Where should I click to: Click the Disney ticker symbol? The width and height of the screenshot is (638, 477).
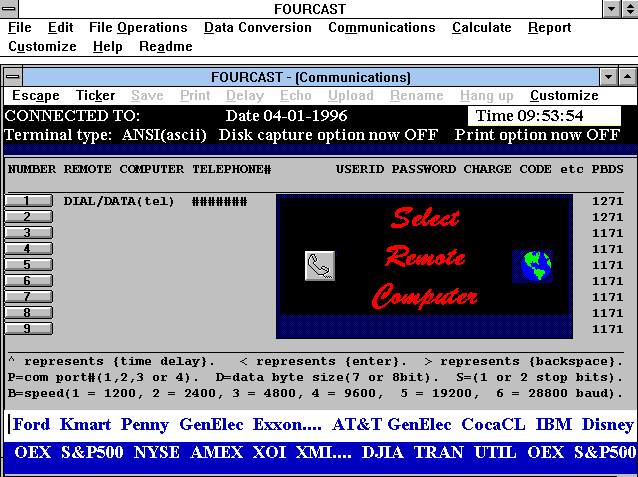click(607, 425)
